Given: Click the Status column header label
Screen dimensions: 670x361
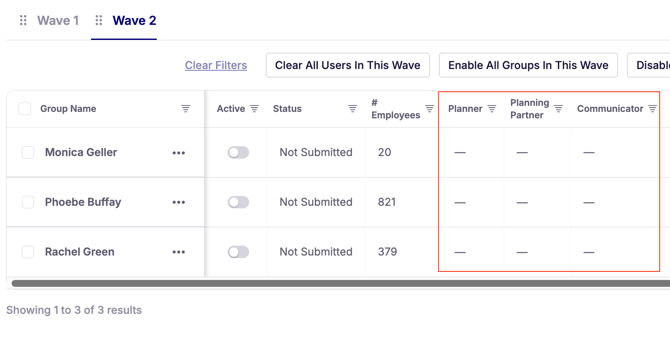Looking at the screenshot, I should point(287,109).
